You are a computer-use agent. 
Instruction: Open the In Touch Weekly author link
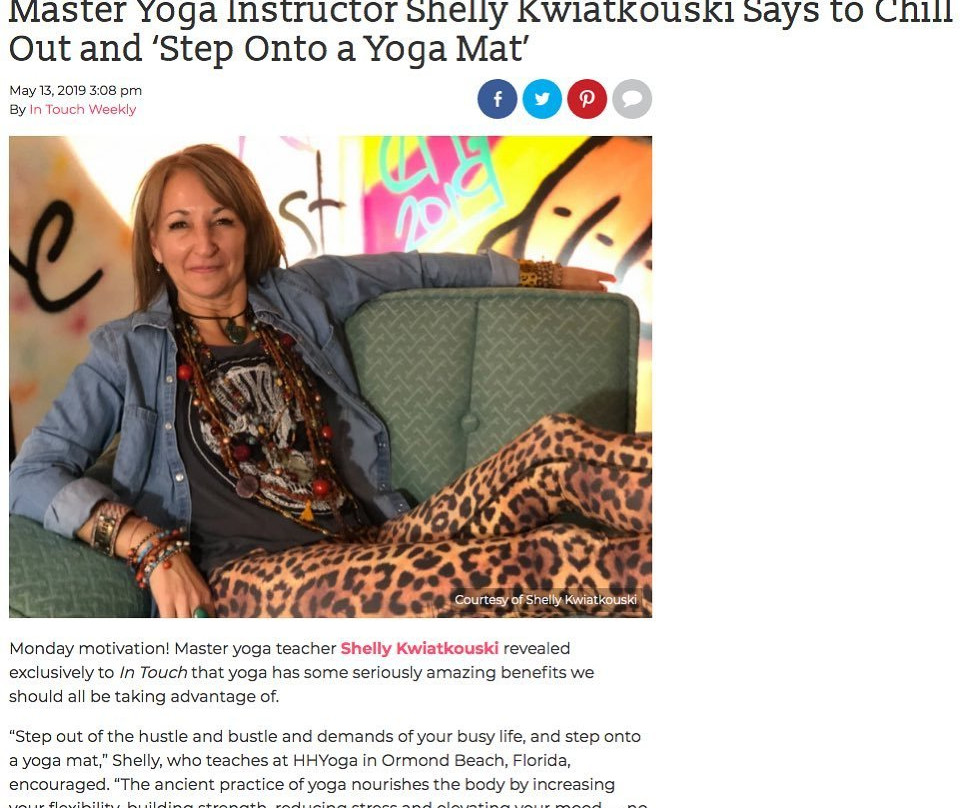83,109
